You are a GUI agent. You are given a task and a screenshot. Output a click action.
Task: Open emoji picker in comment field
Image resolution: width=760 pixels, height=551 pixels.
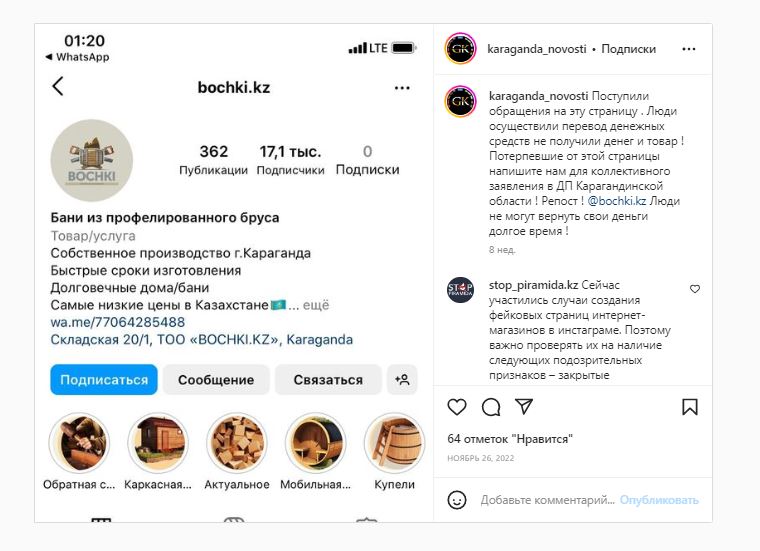pyautogui.click(x=457, y=500)
